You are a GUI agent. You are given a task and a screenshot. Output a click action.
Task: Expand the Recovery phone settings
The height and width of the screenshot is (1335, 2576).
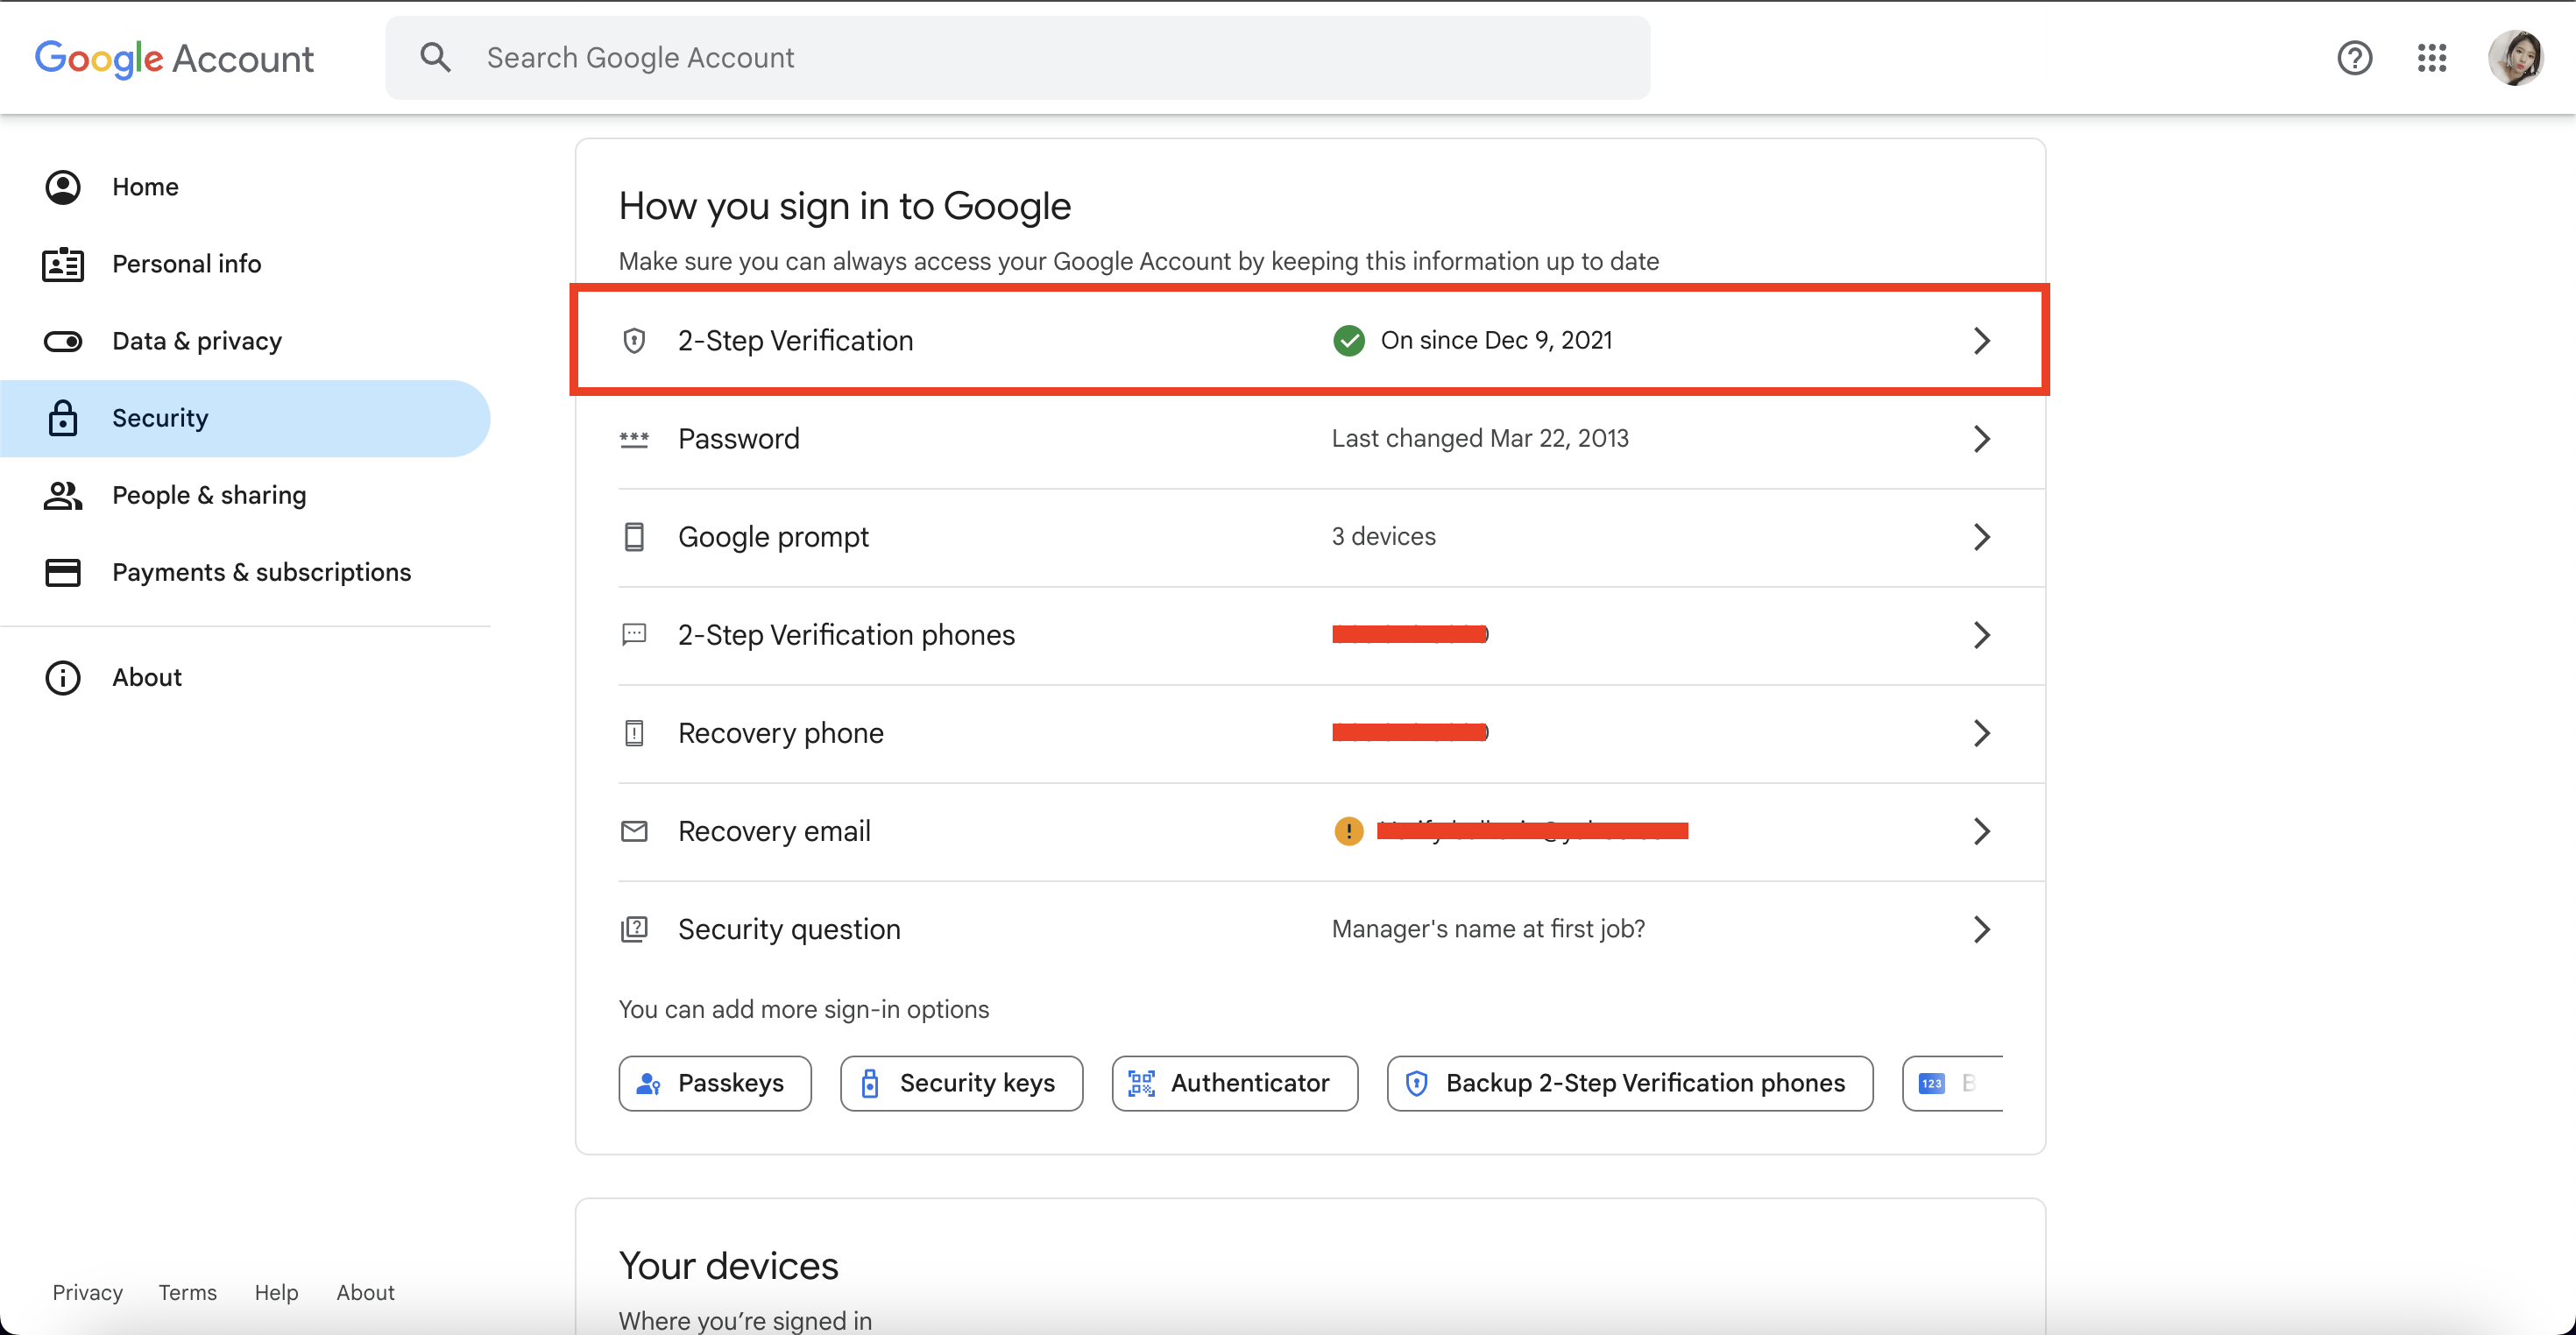click(1983, 733)
